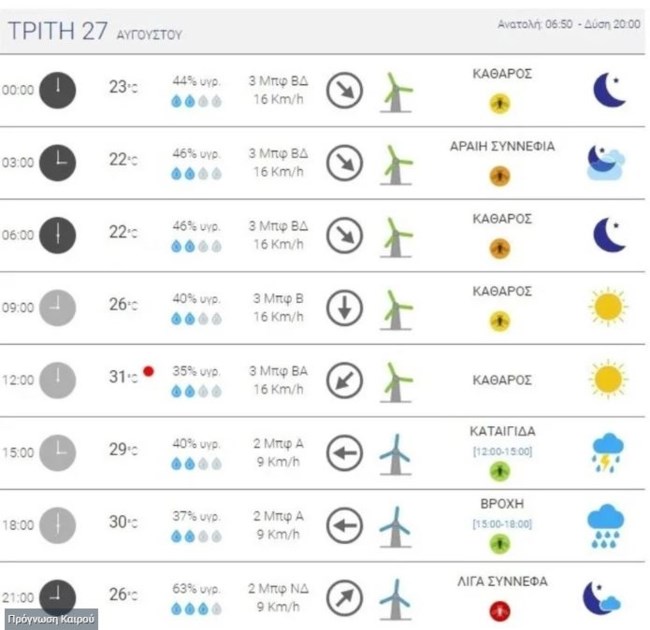Click the humidity droplets at 21:00
This screenshot has height=630, width=650.
tap(196, 609)
